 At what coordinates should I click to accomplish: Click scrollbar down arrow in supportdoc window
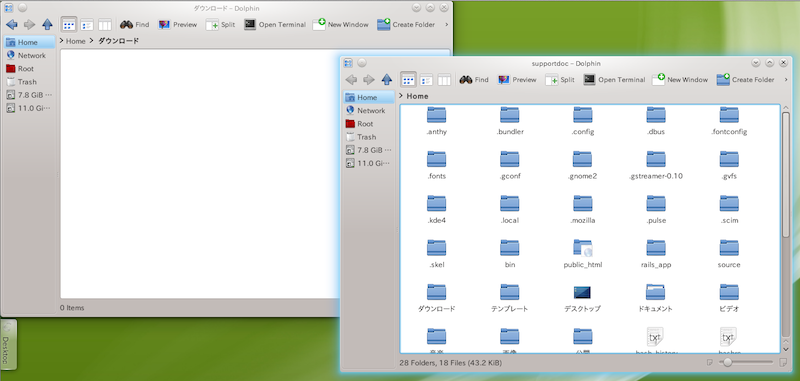[x=786, y=349]
